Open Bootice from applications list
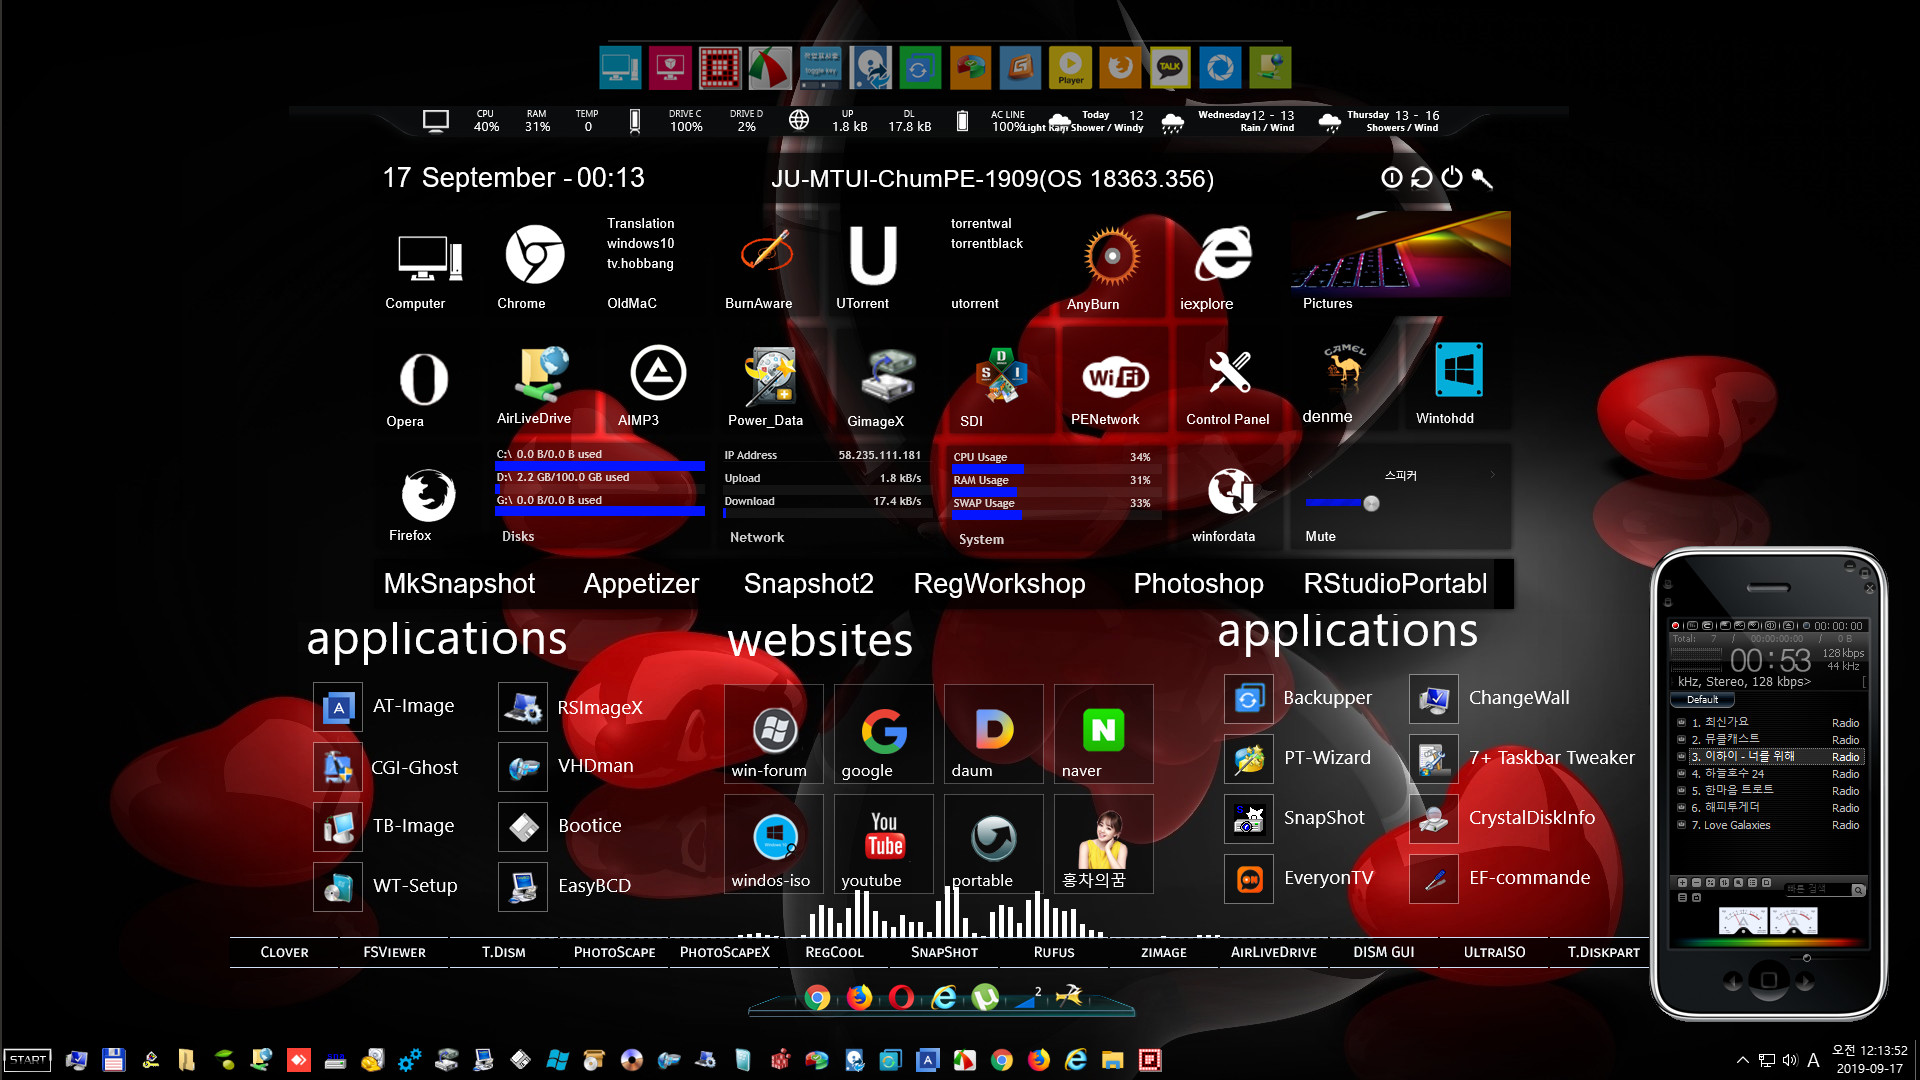 point(562,826)
